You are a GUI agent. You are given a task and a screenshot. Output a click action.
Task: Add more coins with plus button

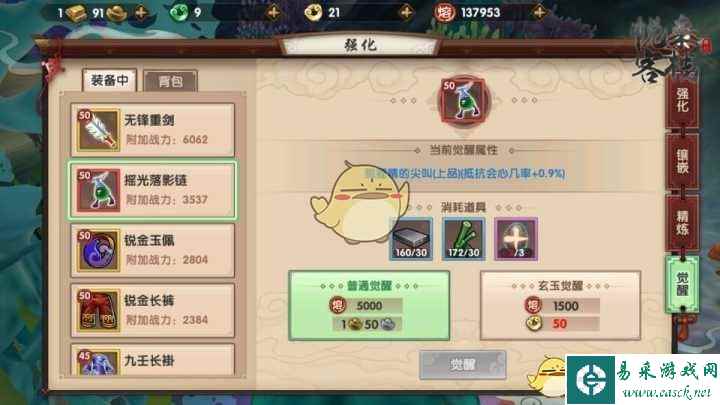[406, 12]
